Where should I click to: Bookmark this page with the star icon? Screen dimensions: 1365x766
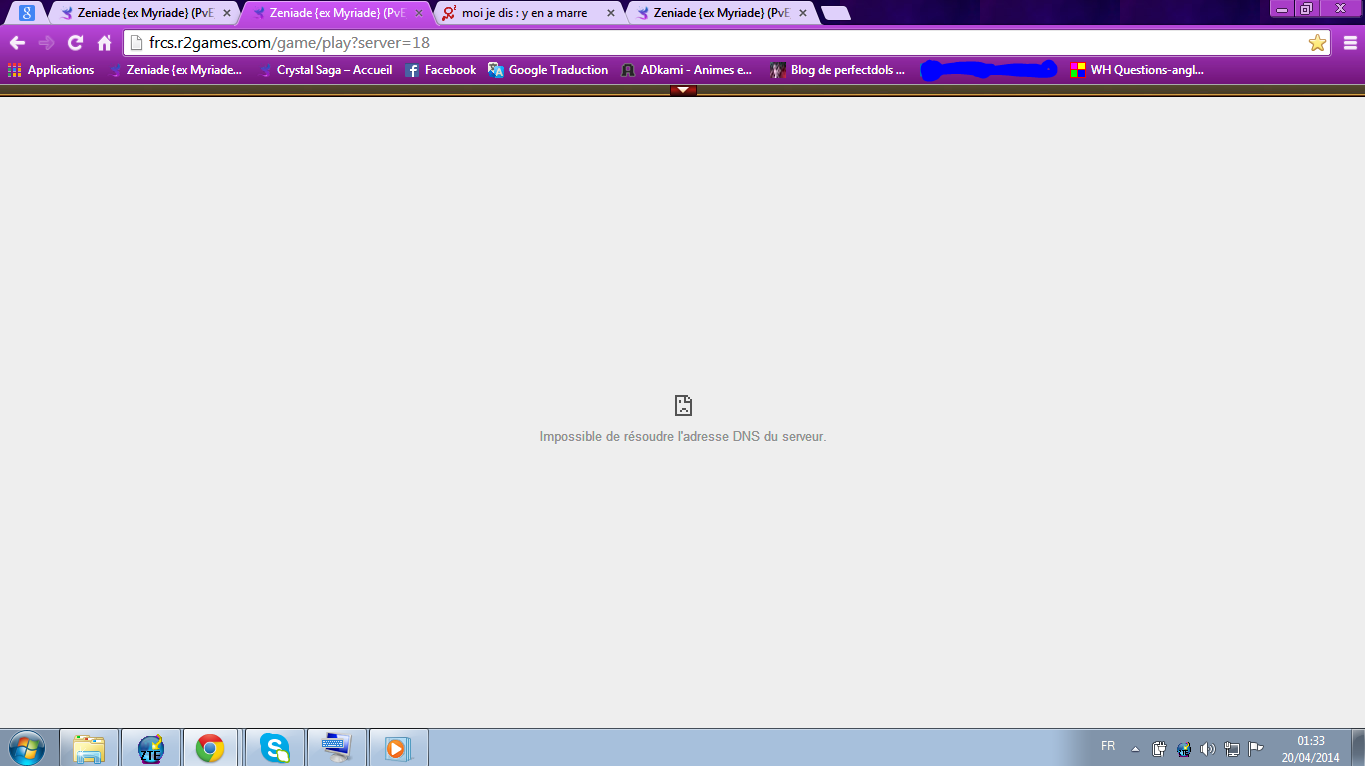[x=1317, y=43]
